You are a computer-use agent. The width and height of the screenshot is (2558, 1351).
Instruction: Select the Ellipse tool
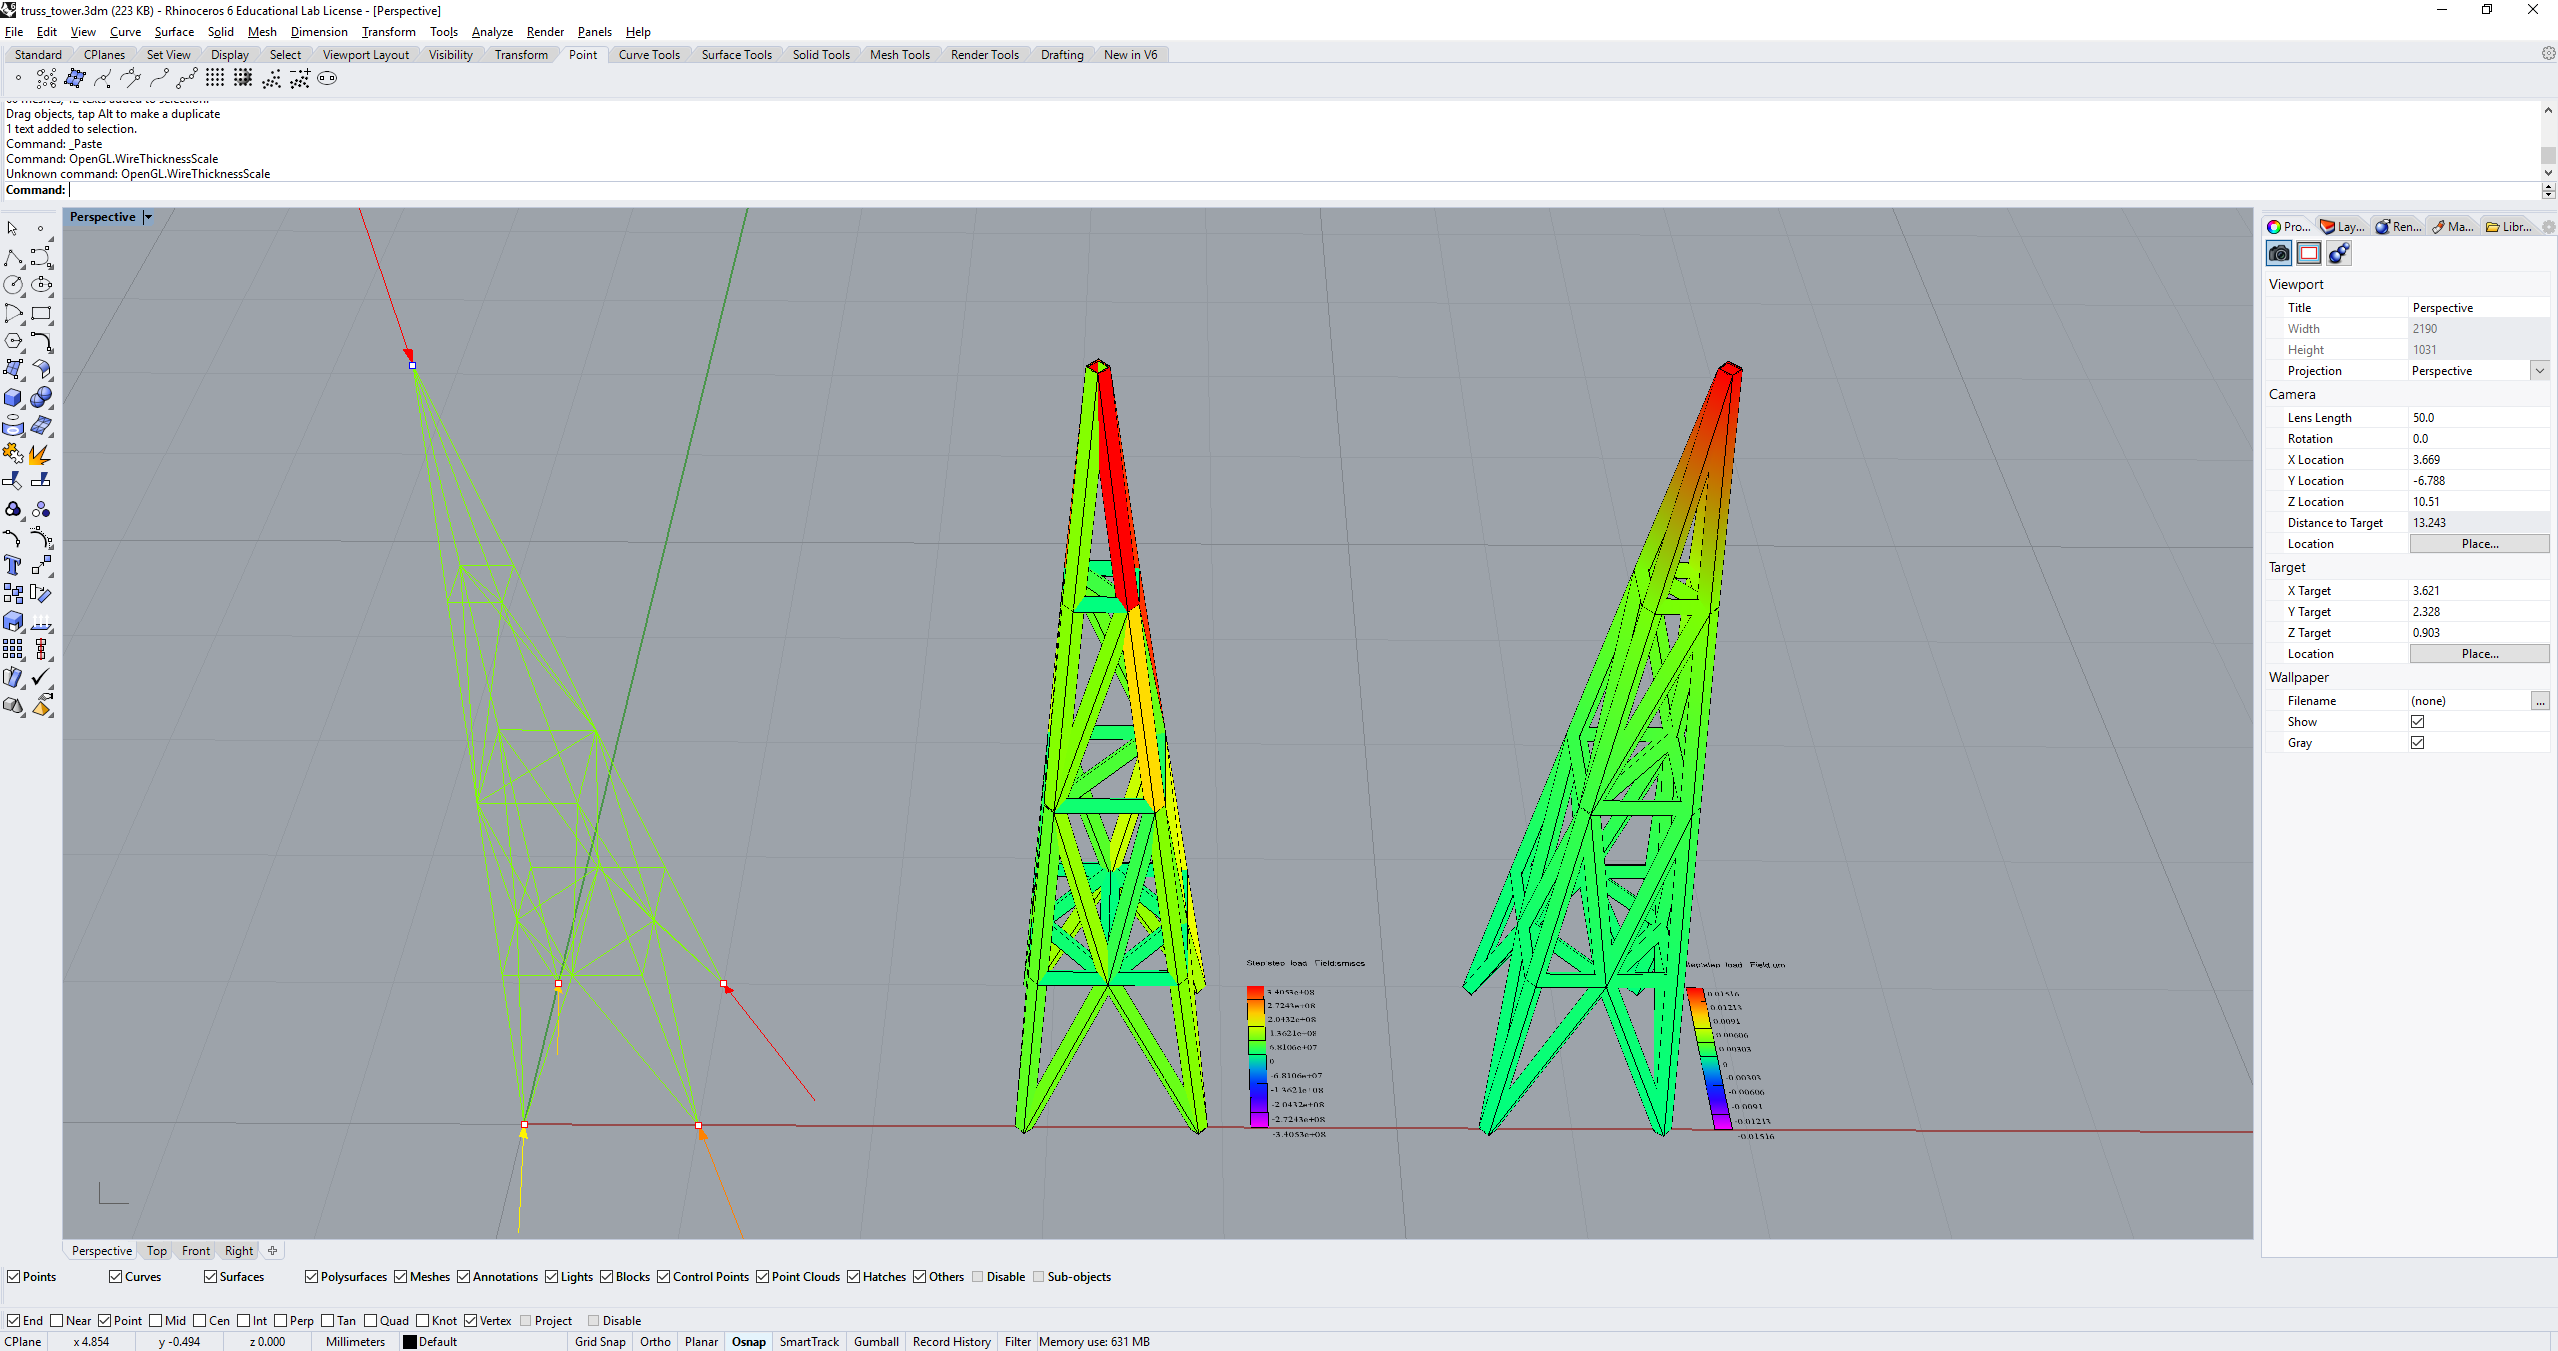[42, 285]
